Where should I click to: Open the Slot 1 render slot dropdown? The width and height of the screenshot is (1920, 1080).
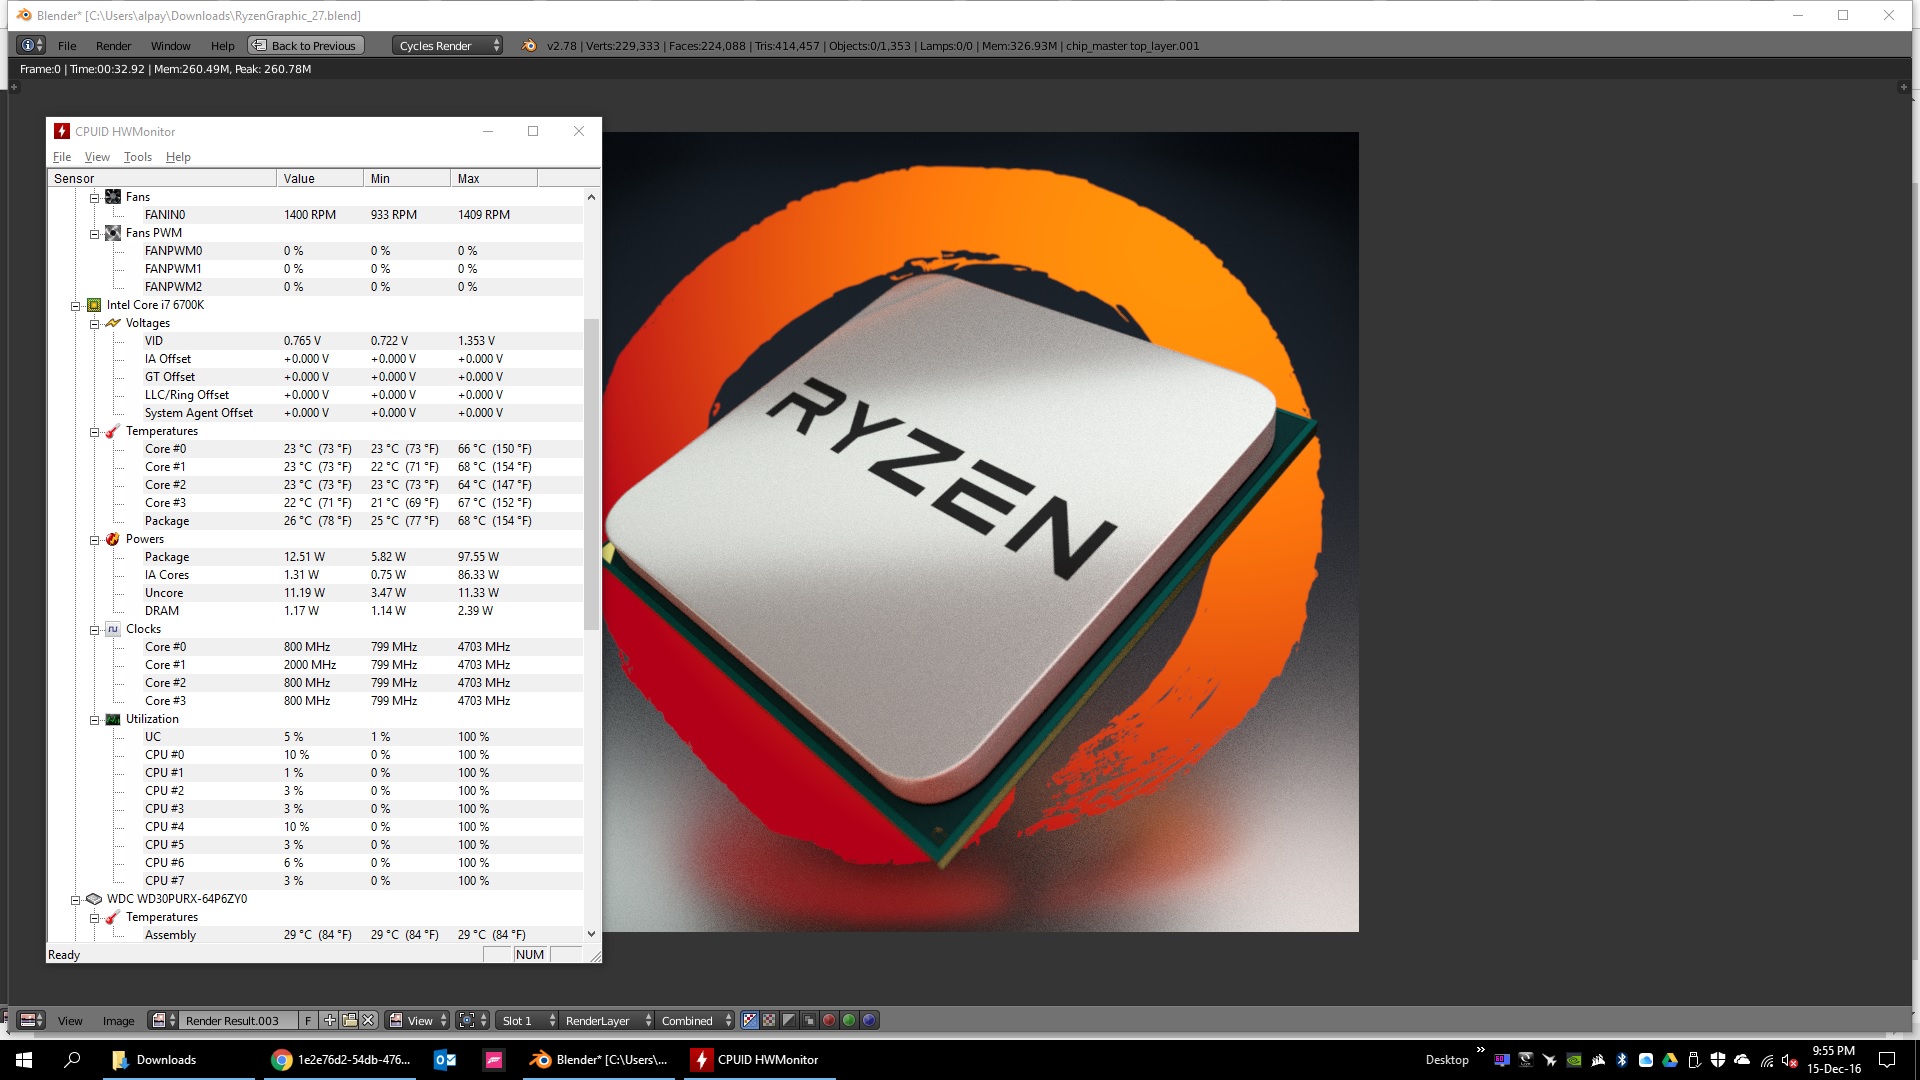527,1020
